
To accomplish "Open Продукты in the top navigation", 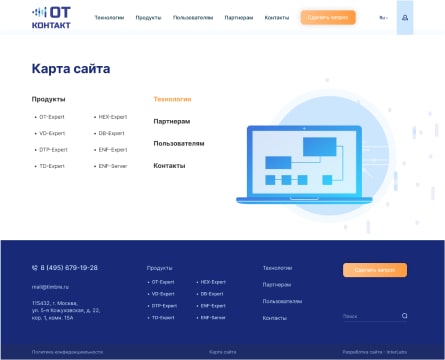I will pyautogui.click(x=148, y=18).
